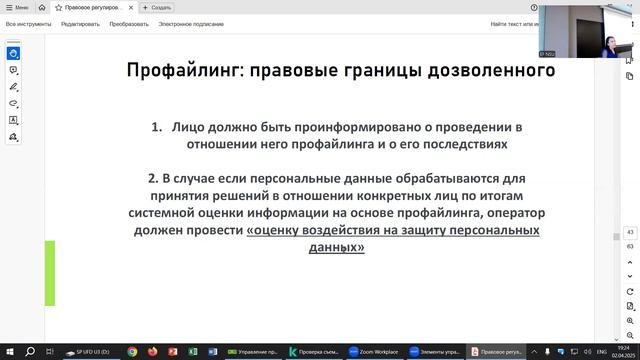
Task: Zoom out with the magnifier minus icon
Action: (630, 336)
